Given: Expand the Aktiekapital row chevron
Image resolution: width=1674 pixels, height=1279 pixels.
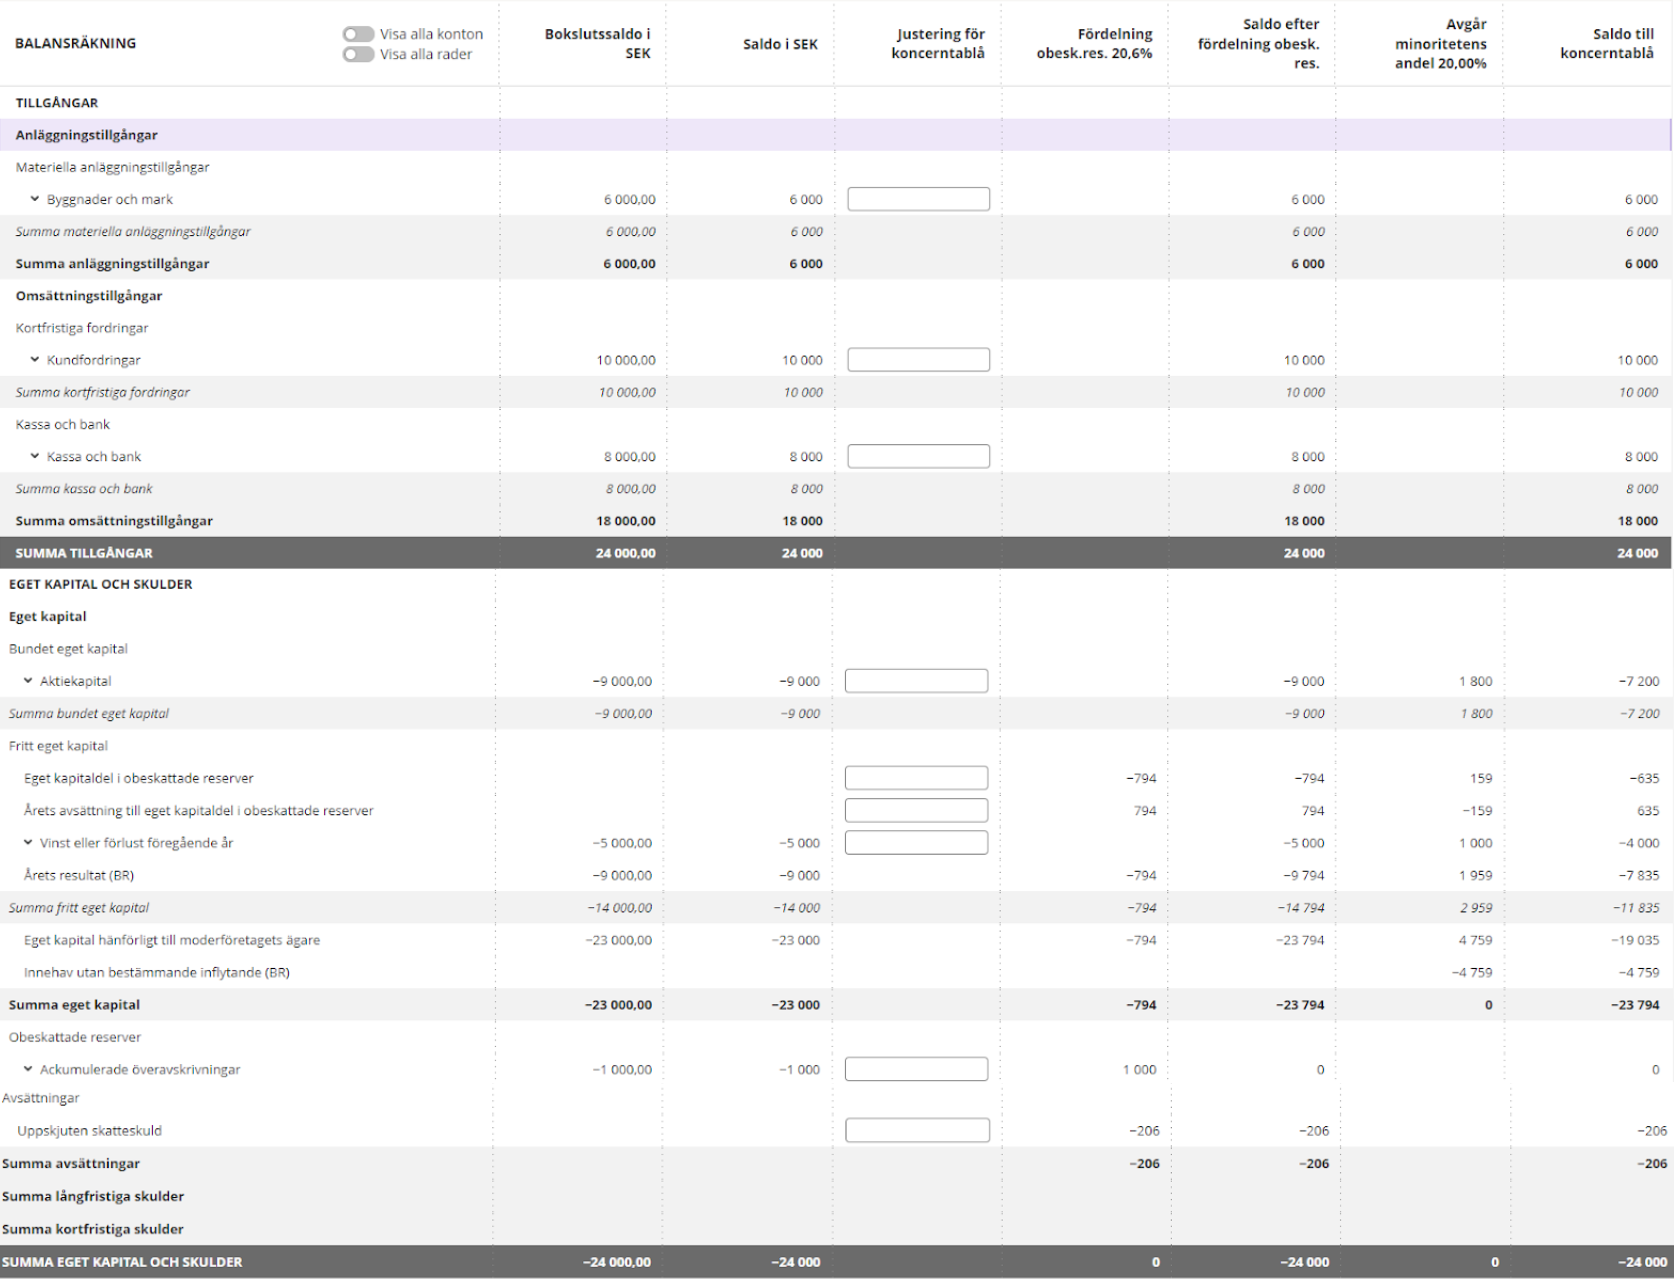Looking at the screenshot, I should [x=28, y=681].
